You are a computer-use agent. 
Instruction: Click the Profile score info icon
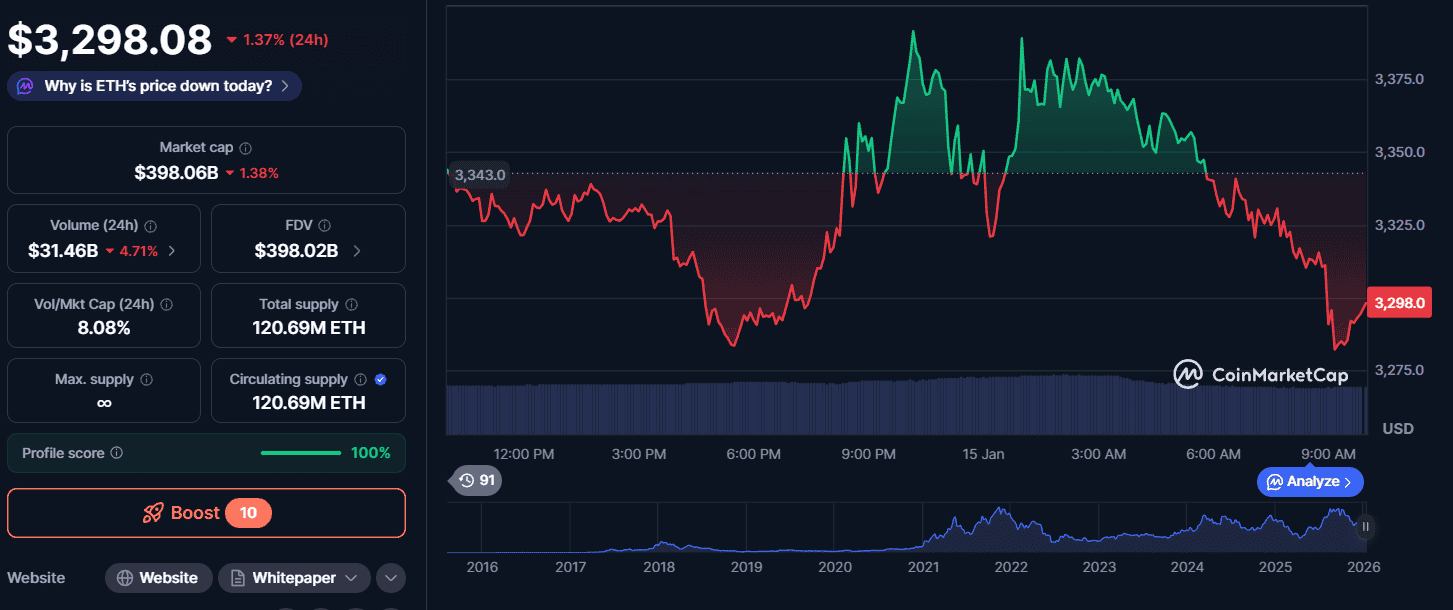[117, 453]
